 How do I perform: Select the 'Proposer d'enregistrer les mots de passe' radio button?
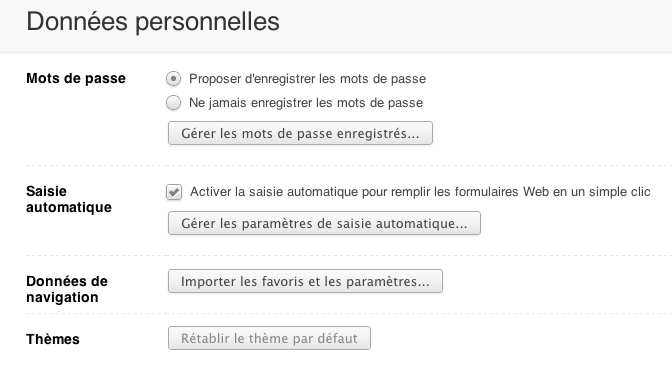click(174, 79)
